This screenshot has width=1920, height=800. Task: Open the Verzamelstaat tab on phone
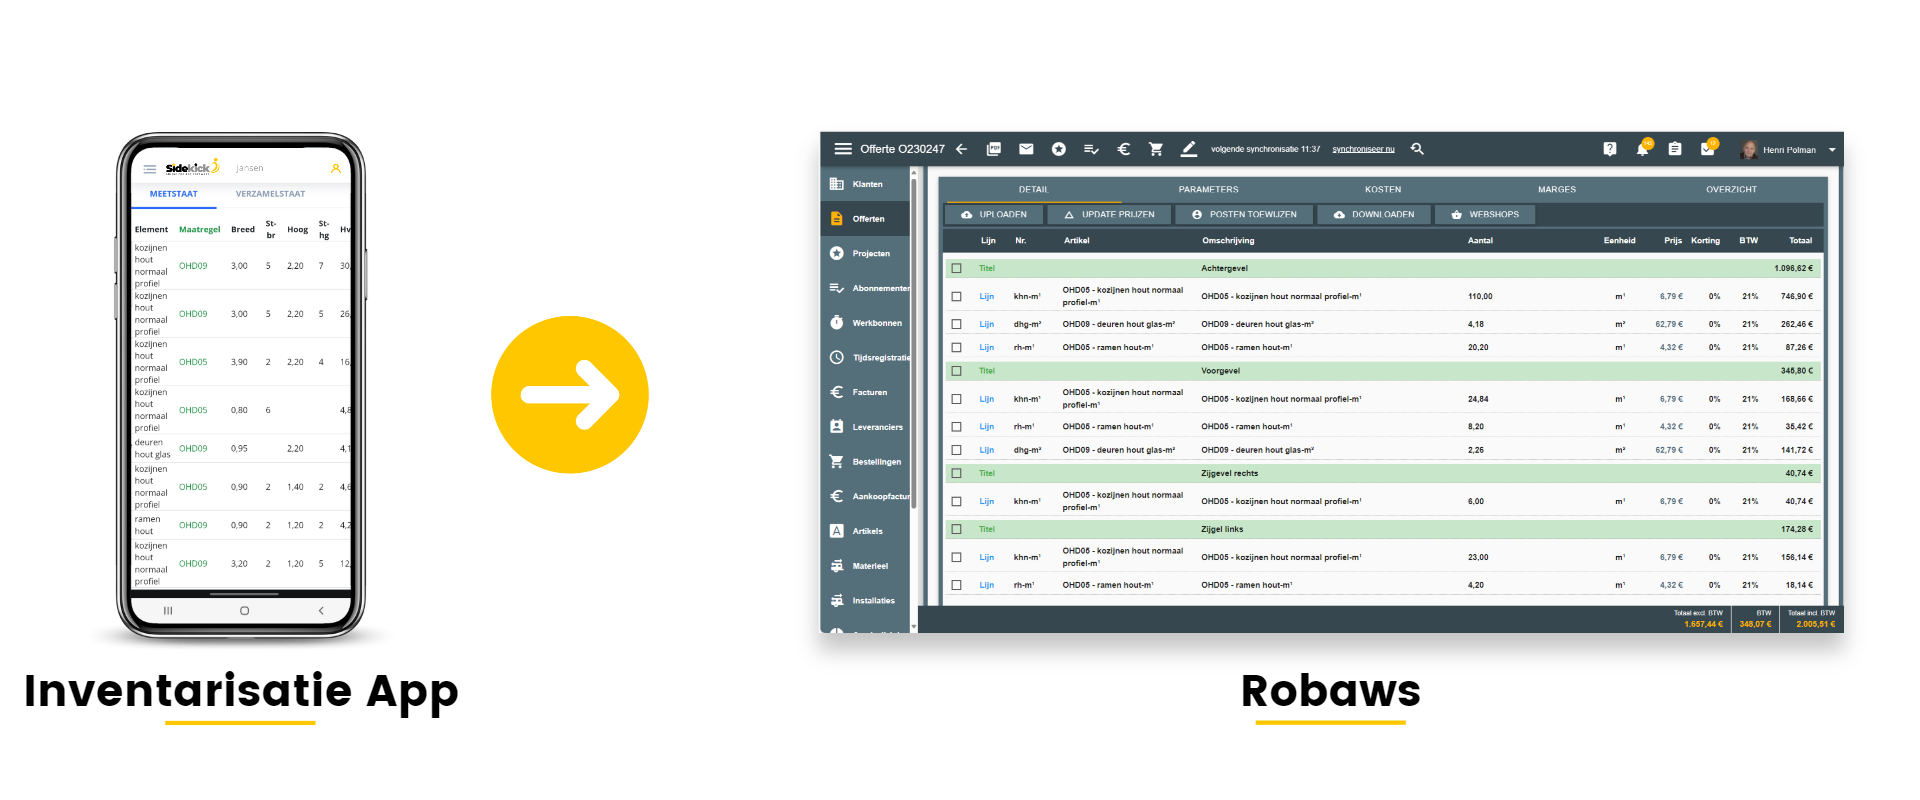tap(270, 194)
